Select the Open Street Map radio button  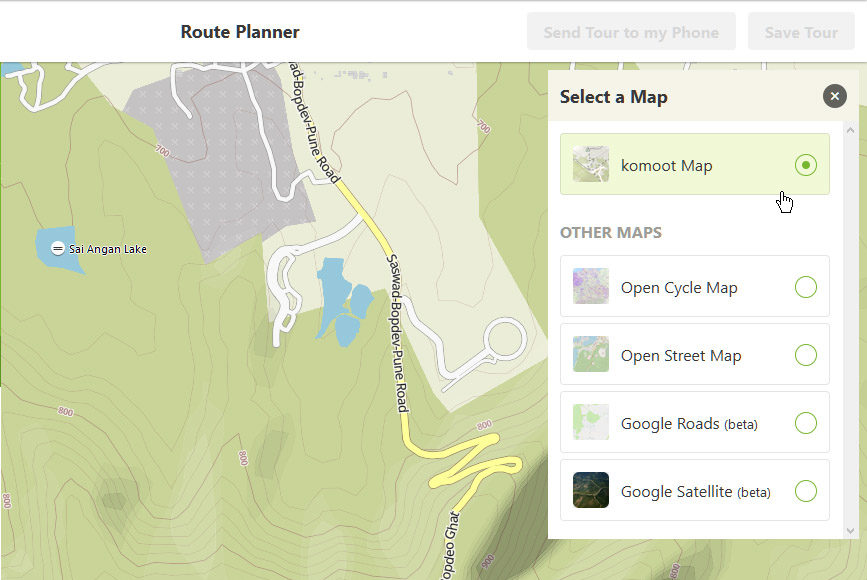[806, 355]
